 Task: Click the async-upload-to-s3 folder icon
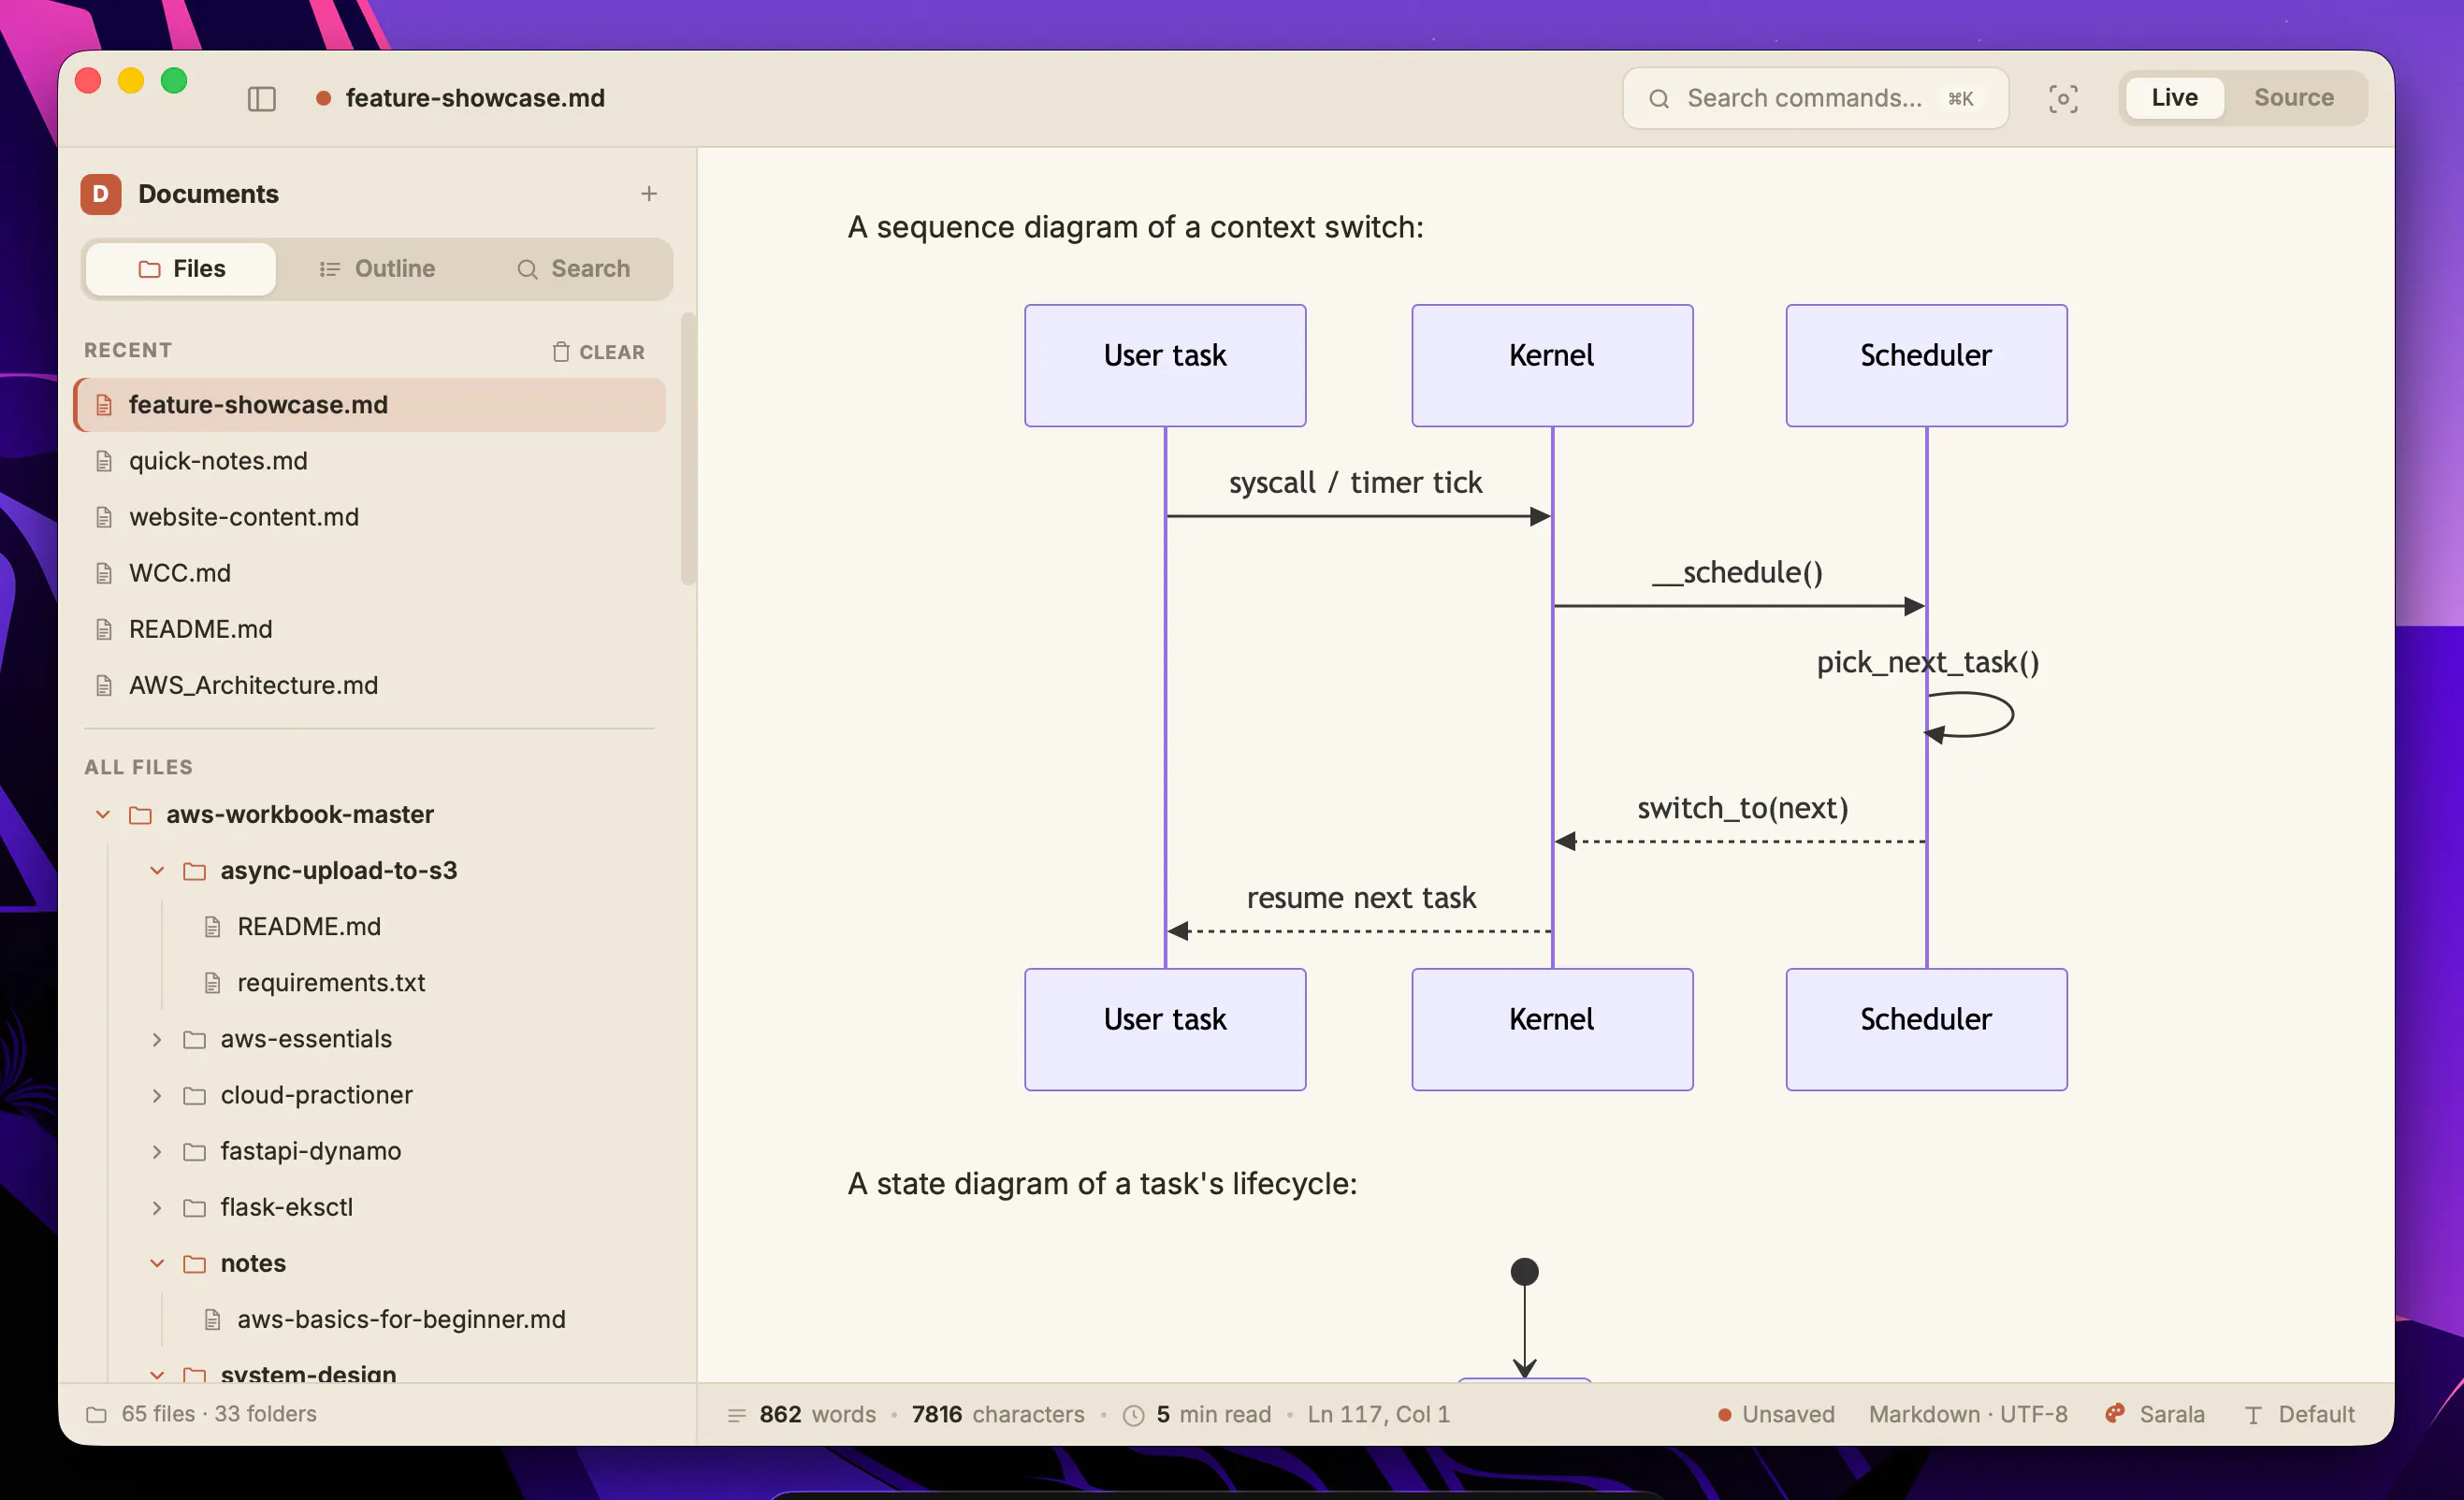click(195, 871)
